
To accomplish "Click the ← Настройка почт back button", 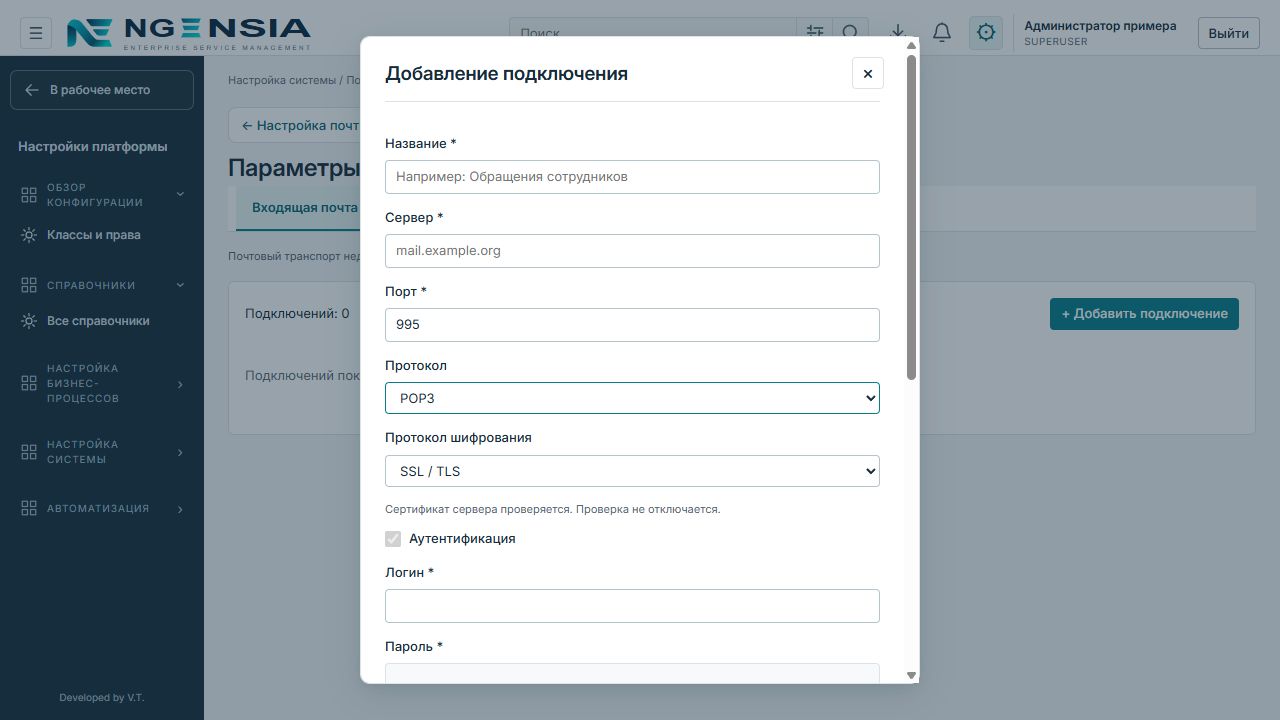I will pyautogui.click(x=300, y=126).
